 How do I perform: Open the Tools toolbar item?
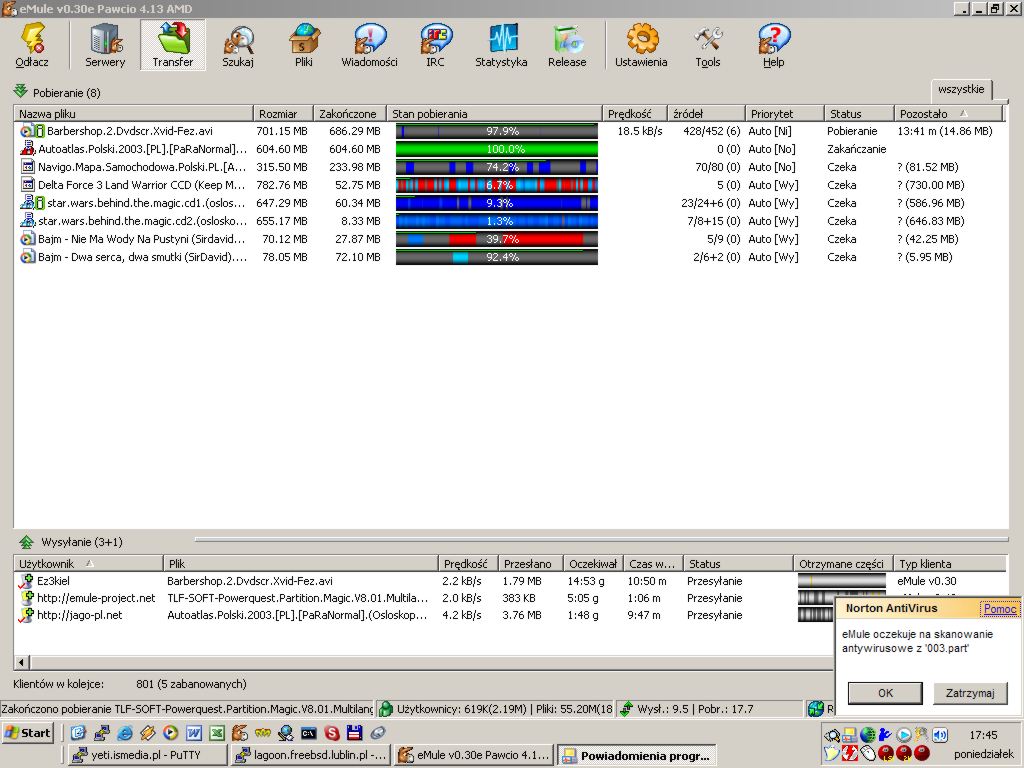pos(708,44)
